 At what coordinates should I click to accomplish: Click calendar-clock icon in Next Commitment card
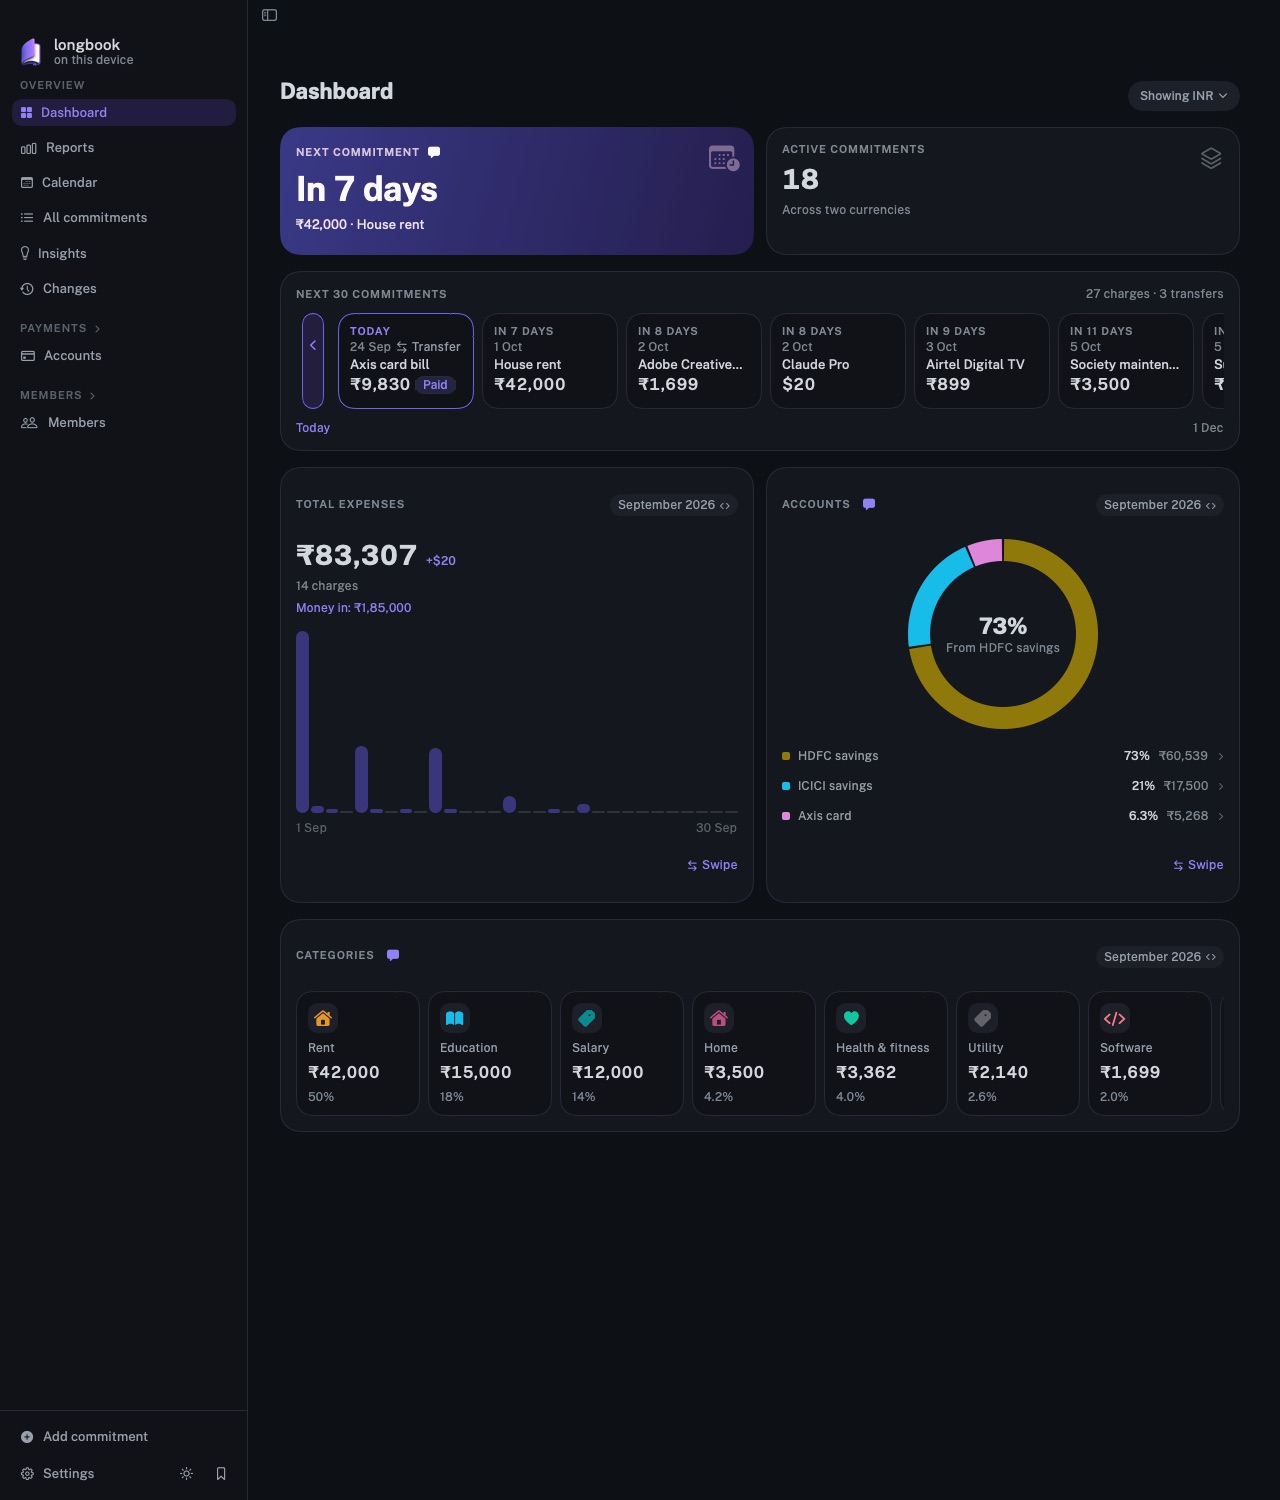tap(723, 158)
